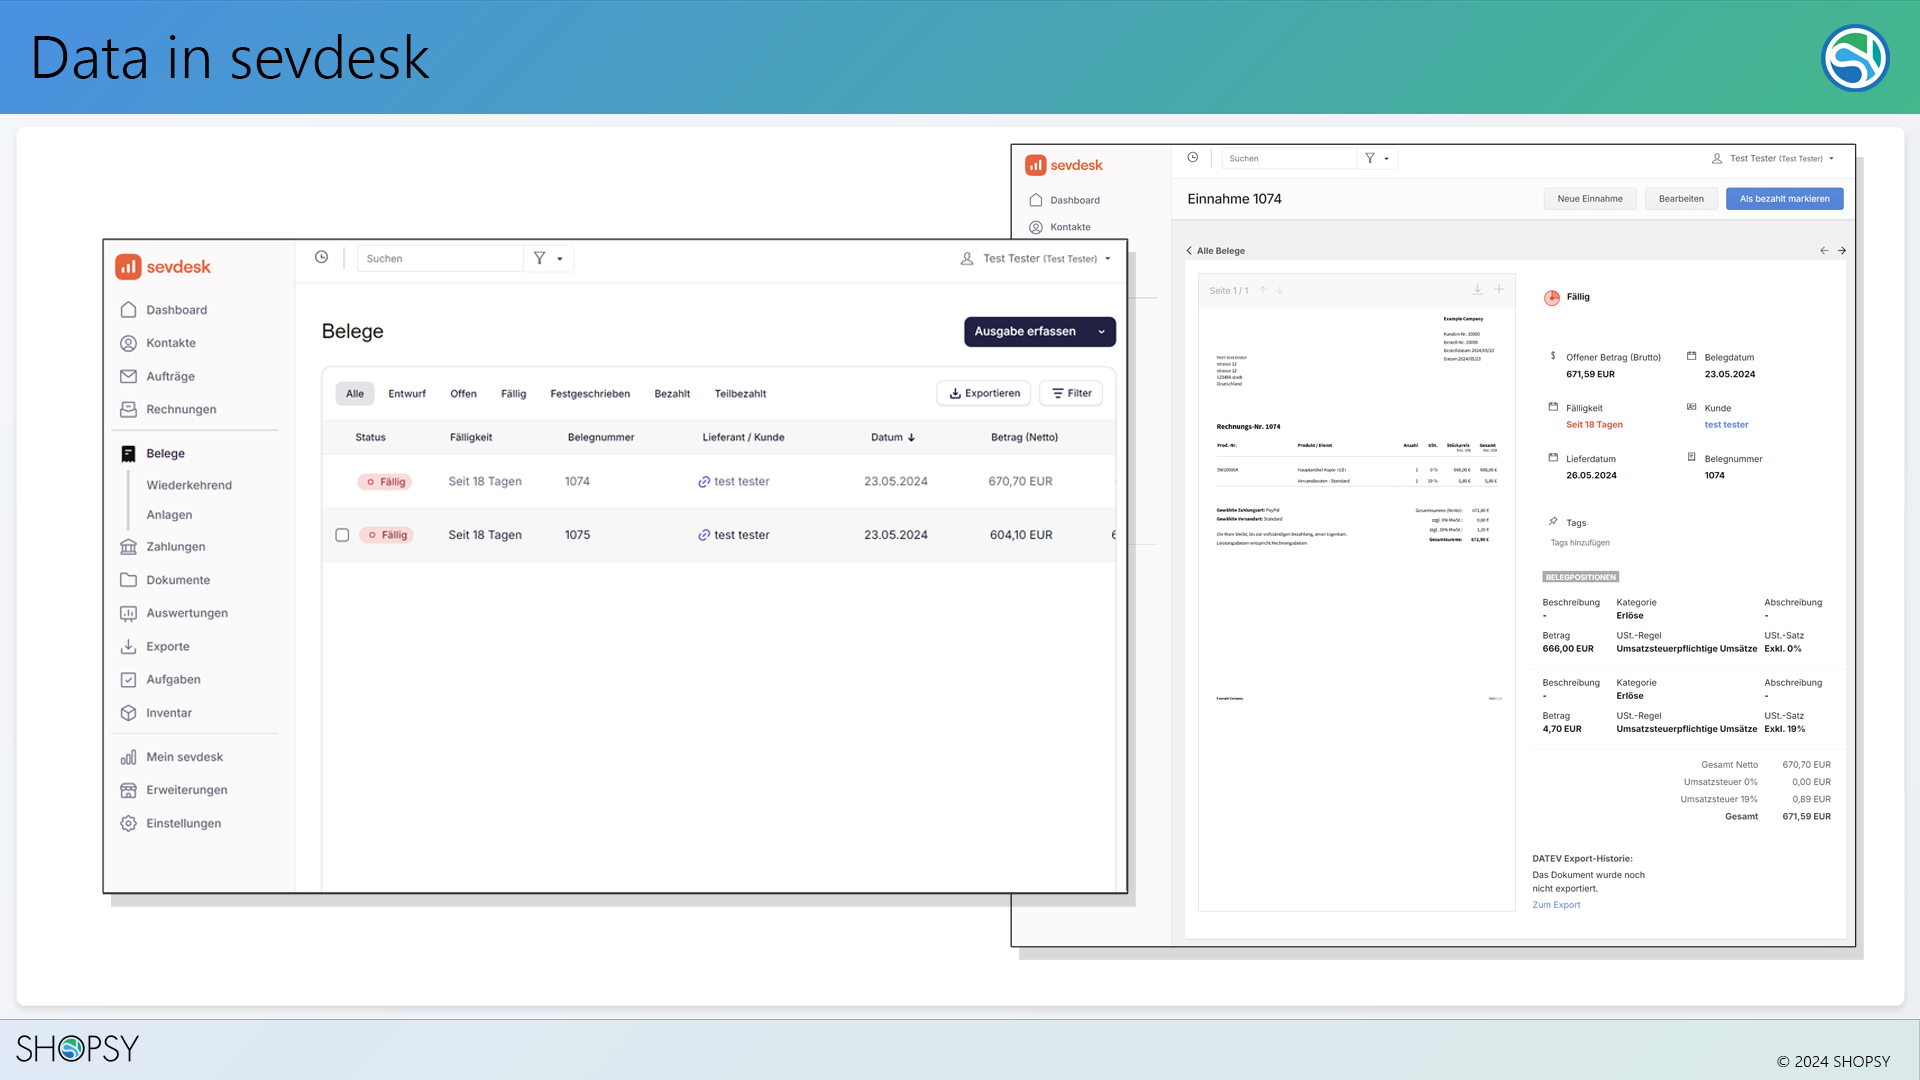The image size is (1920, 1080).
Task: Click Belegnummer 1074 cell
Action: (x=577, y=482)
